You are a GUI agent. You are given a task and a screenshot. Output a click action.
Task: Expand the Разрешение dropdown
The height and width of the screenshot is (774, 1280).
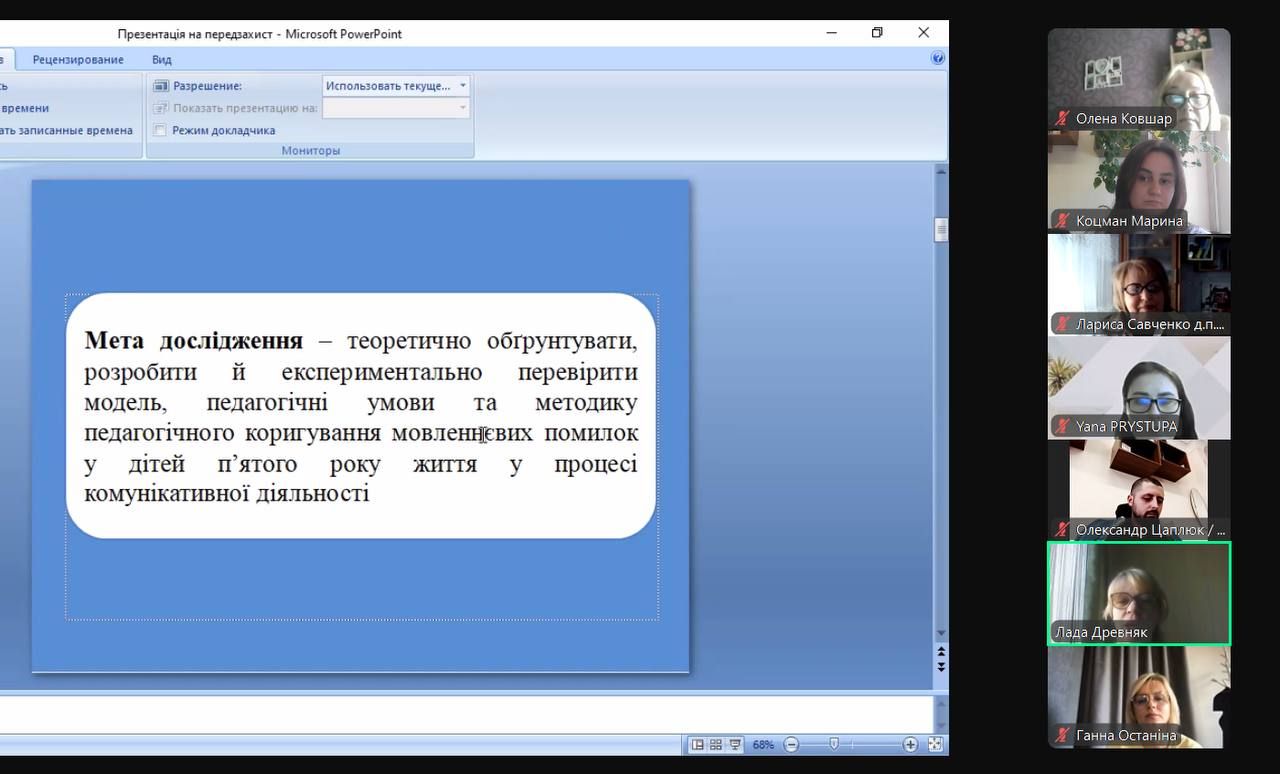point(462,86)
